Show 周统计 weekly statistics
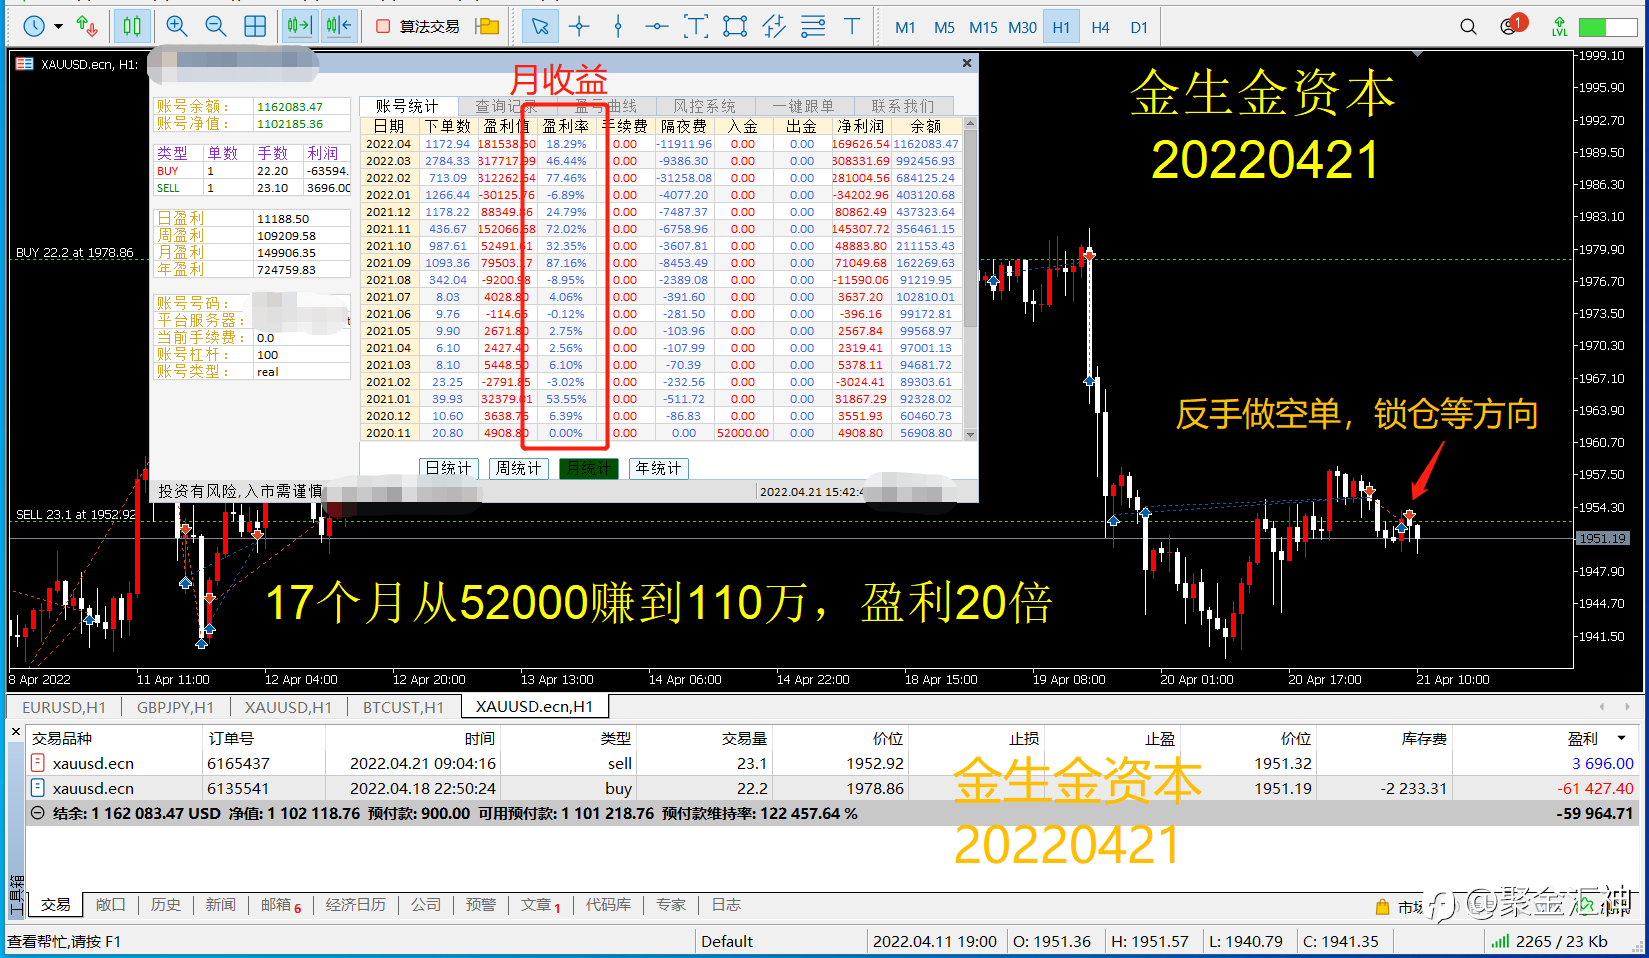This screenshot has width=1649, height=958. pos(519,468)
